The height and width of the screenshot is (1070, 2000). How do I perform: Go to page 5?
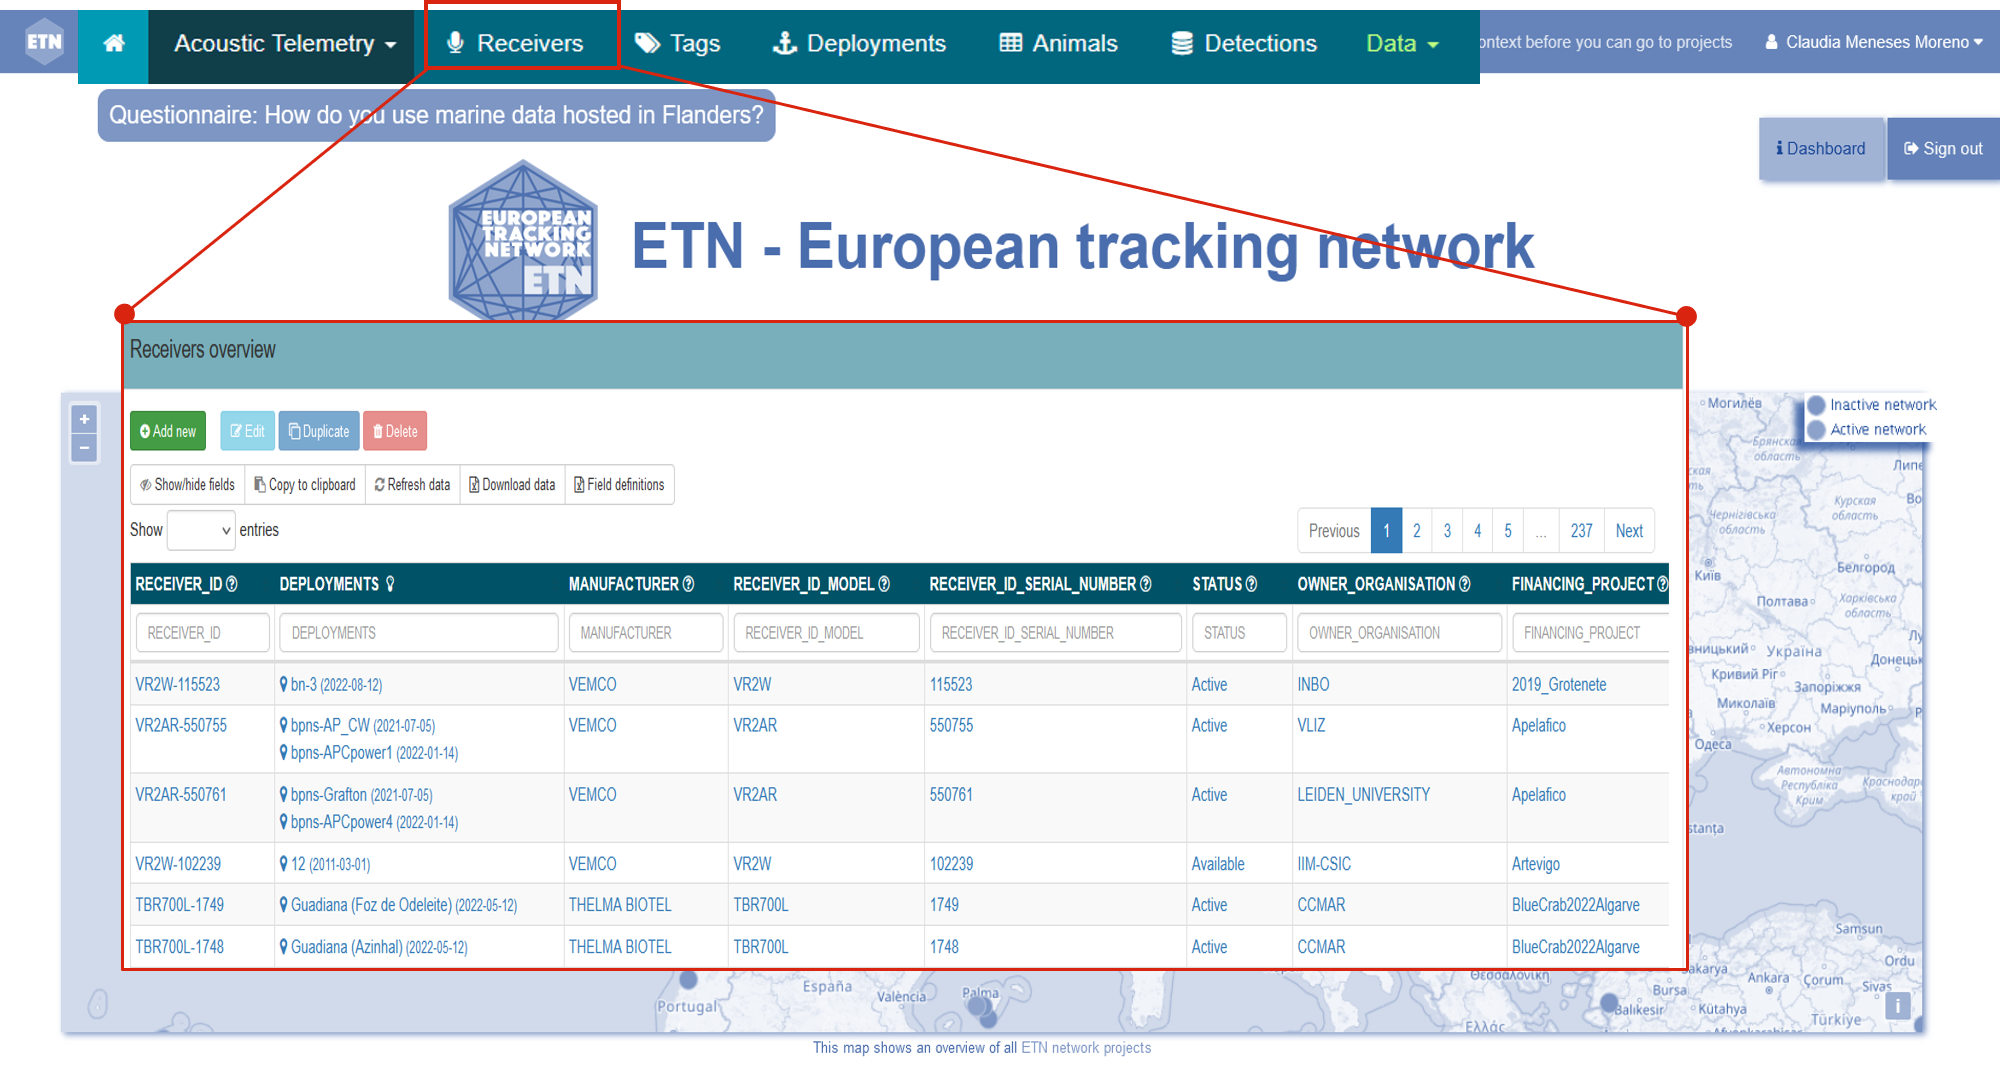click(1508, 531)
